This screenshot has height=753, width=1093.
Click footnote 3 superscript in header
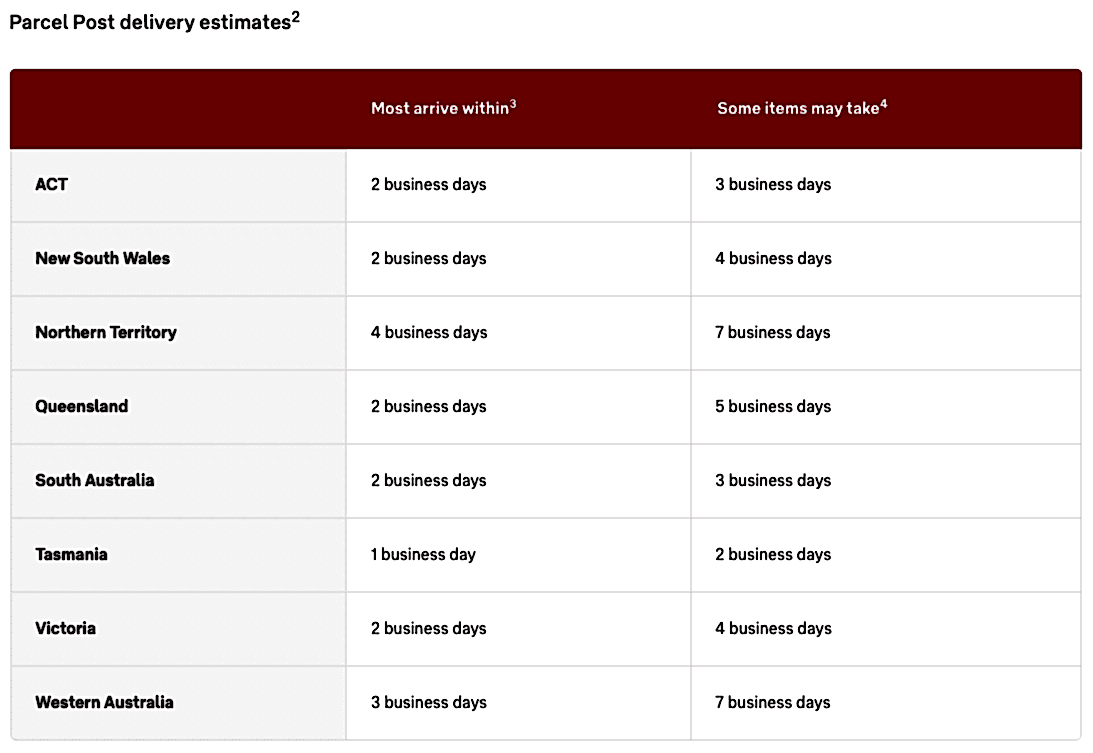[x=513, y=104]
